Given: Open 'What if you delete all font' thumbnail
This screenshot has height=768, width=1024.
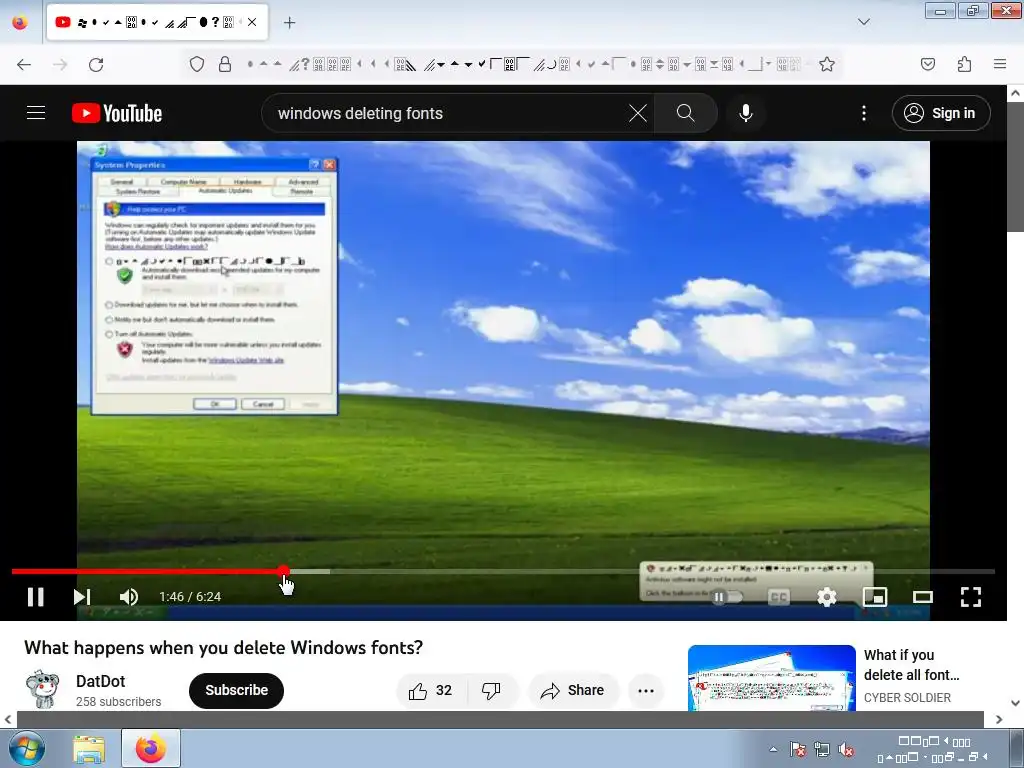Looking at the screenshot, I should coord(771,678).
